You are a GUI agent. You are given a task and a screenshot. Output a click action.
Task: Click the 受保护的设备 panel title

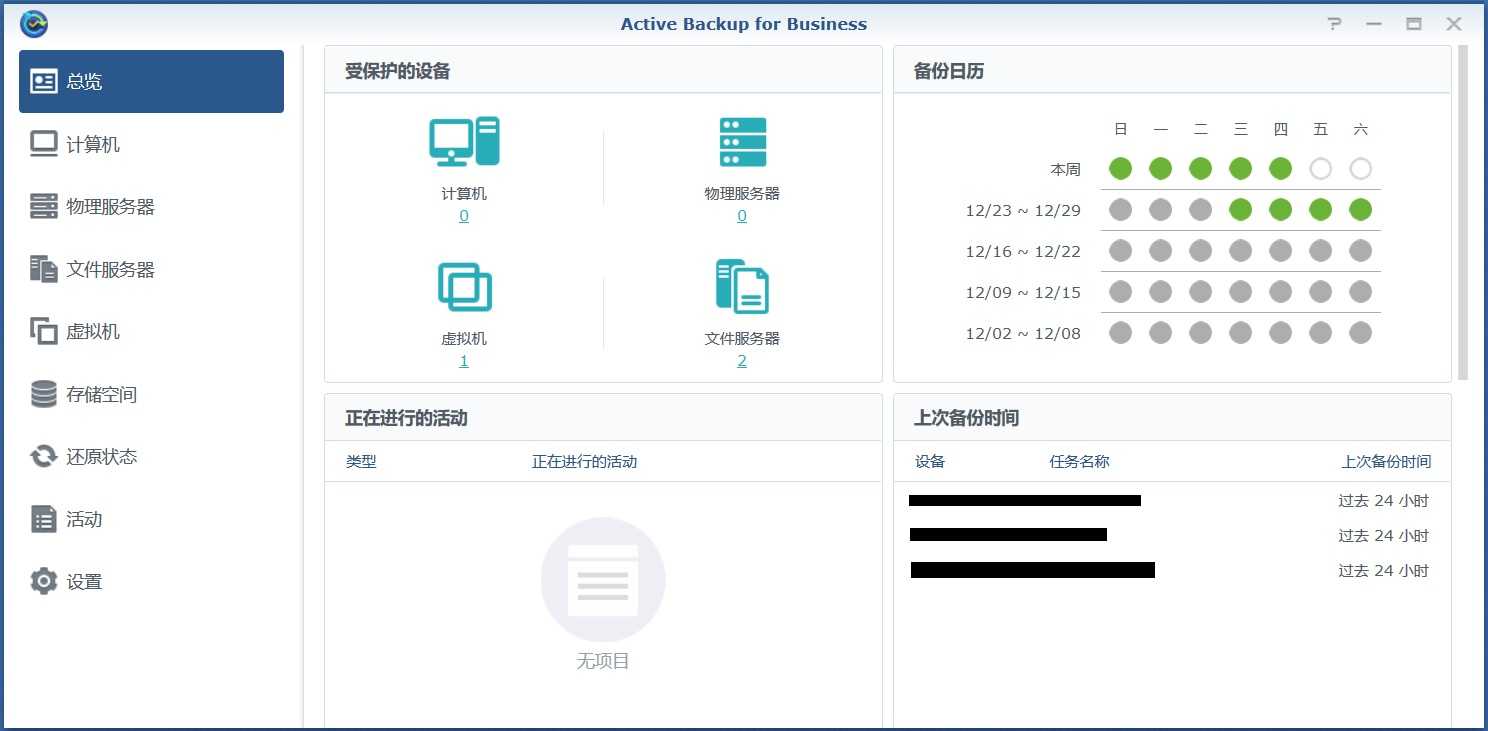398,71
